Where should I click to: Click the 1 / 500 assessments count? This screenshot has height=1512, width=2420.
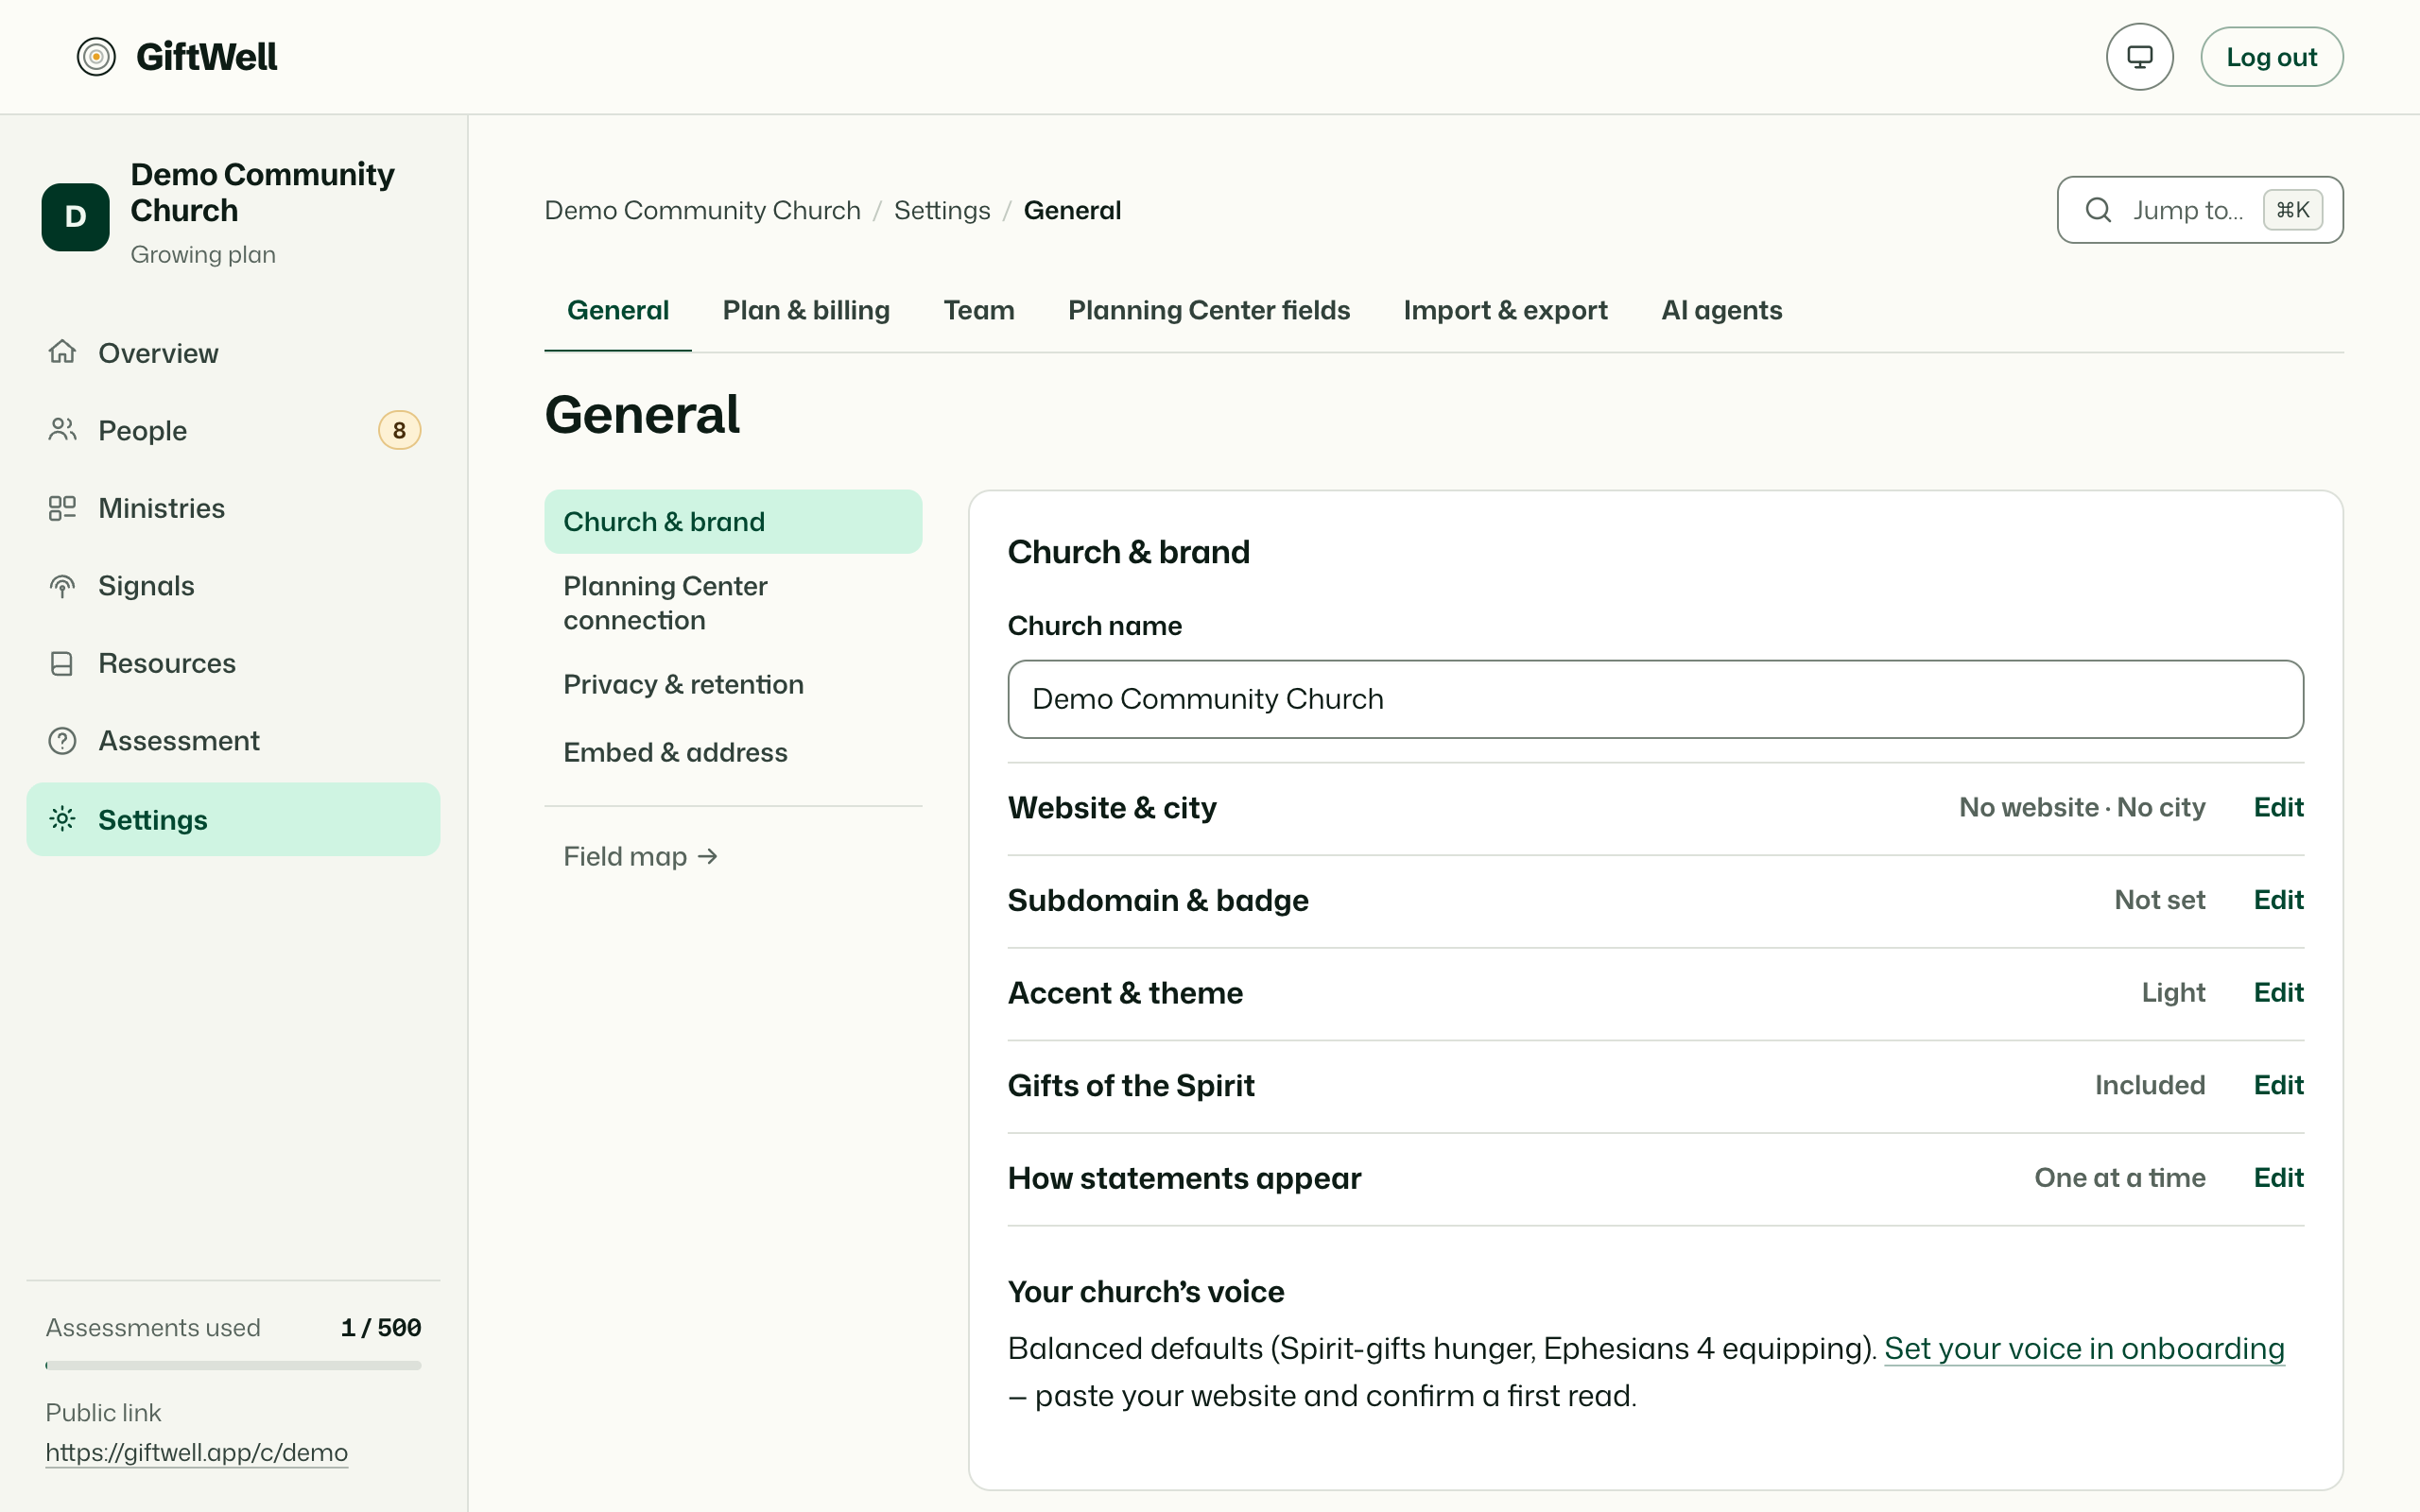(380, 1328)
